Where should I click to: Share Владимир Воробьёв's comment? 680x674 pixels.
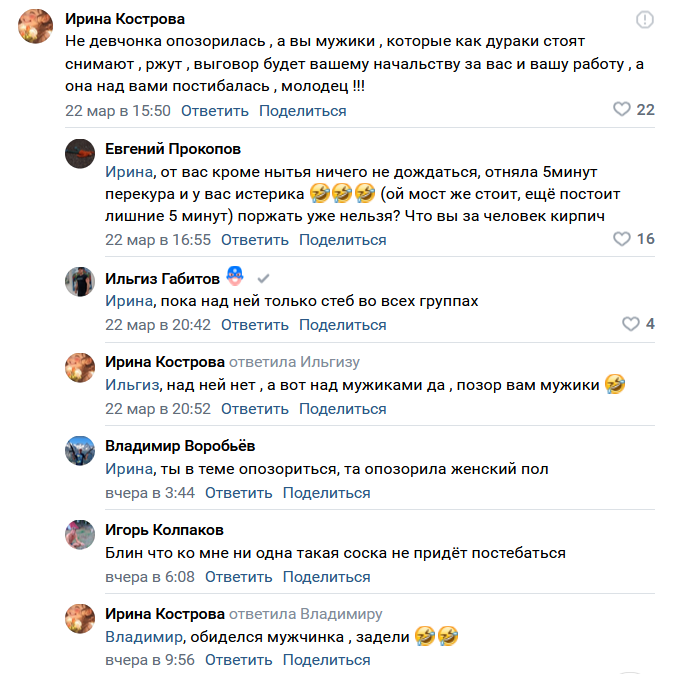[326, 492]
